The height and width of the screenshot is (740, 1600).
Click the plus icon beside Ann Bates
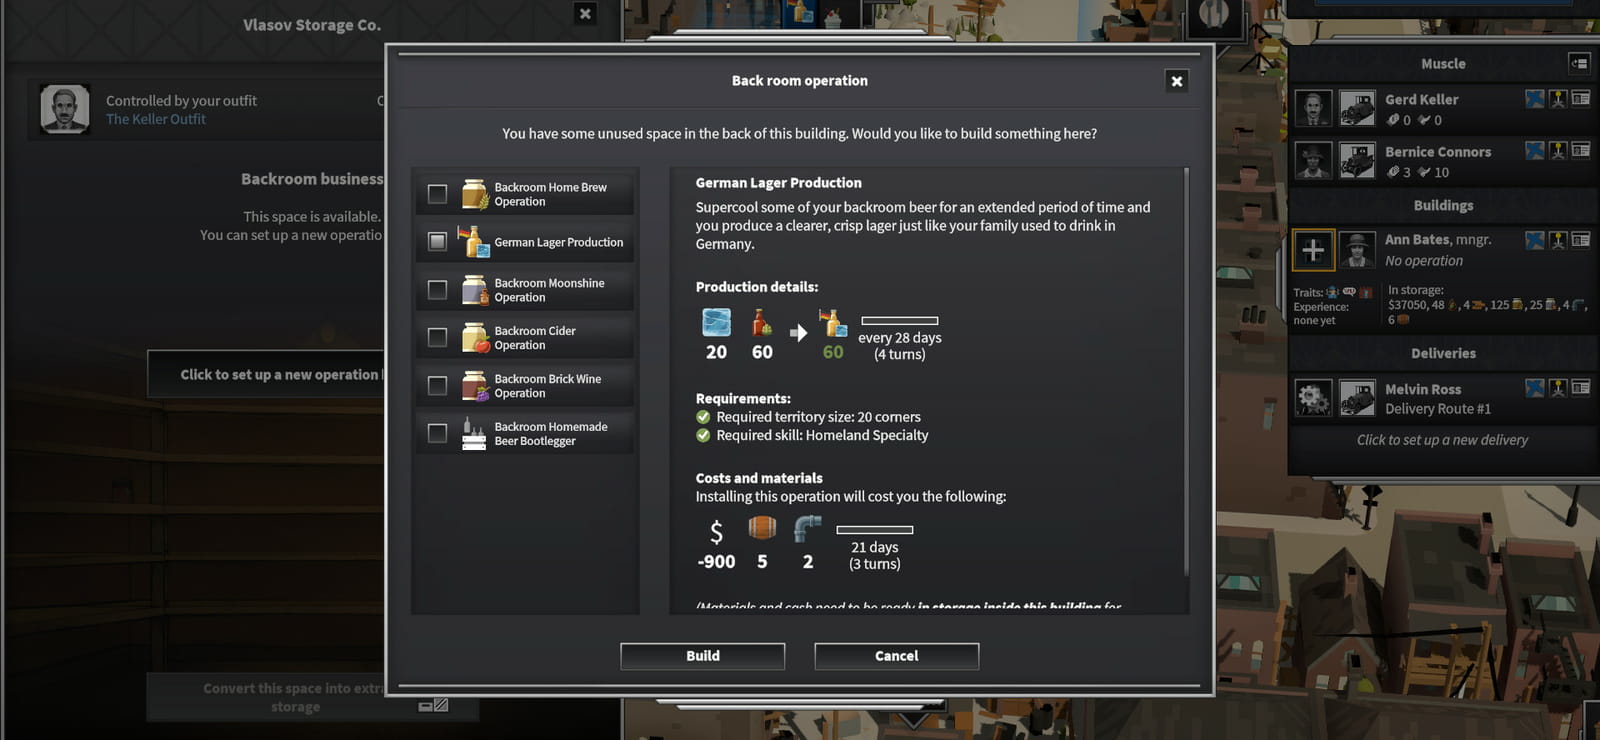point(1313,250)
